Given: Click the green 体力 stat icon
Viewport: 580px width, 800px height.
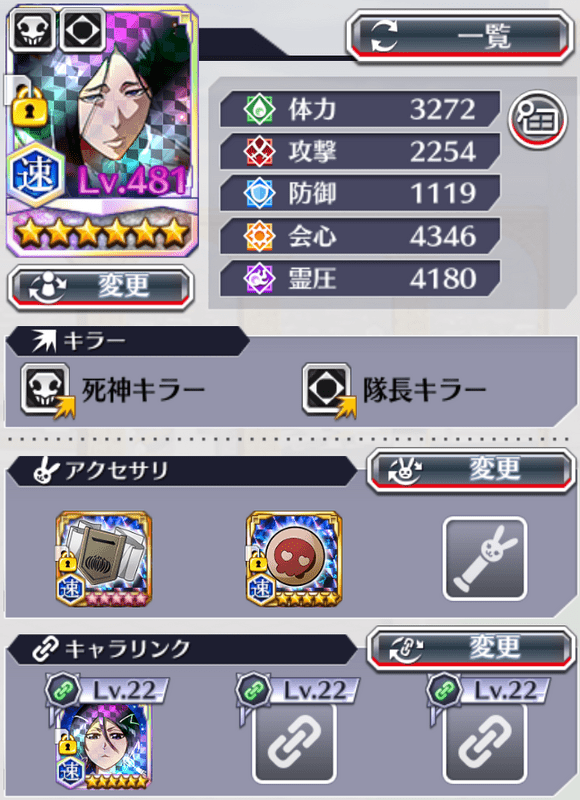Looking at the screenshot, I should click(259, 109).
